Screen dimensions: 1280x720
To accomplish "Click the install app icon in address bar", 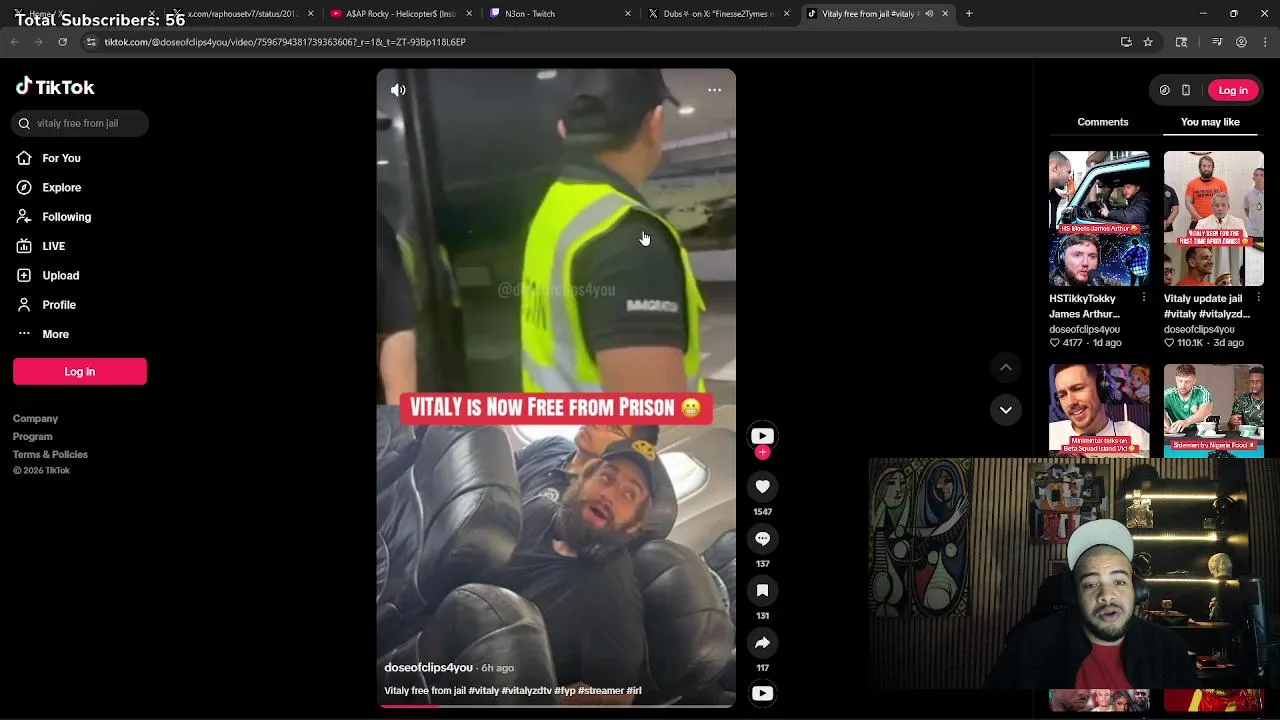I will pos(1126,42).
